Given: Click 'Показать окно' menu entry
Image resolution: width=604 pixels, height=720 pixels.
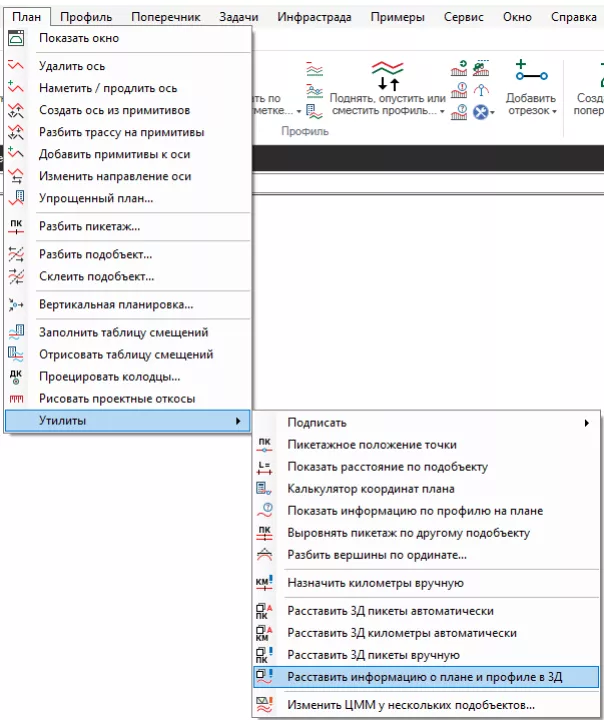Looking at the screenshot, I should click(x=78, y=38).
